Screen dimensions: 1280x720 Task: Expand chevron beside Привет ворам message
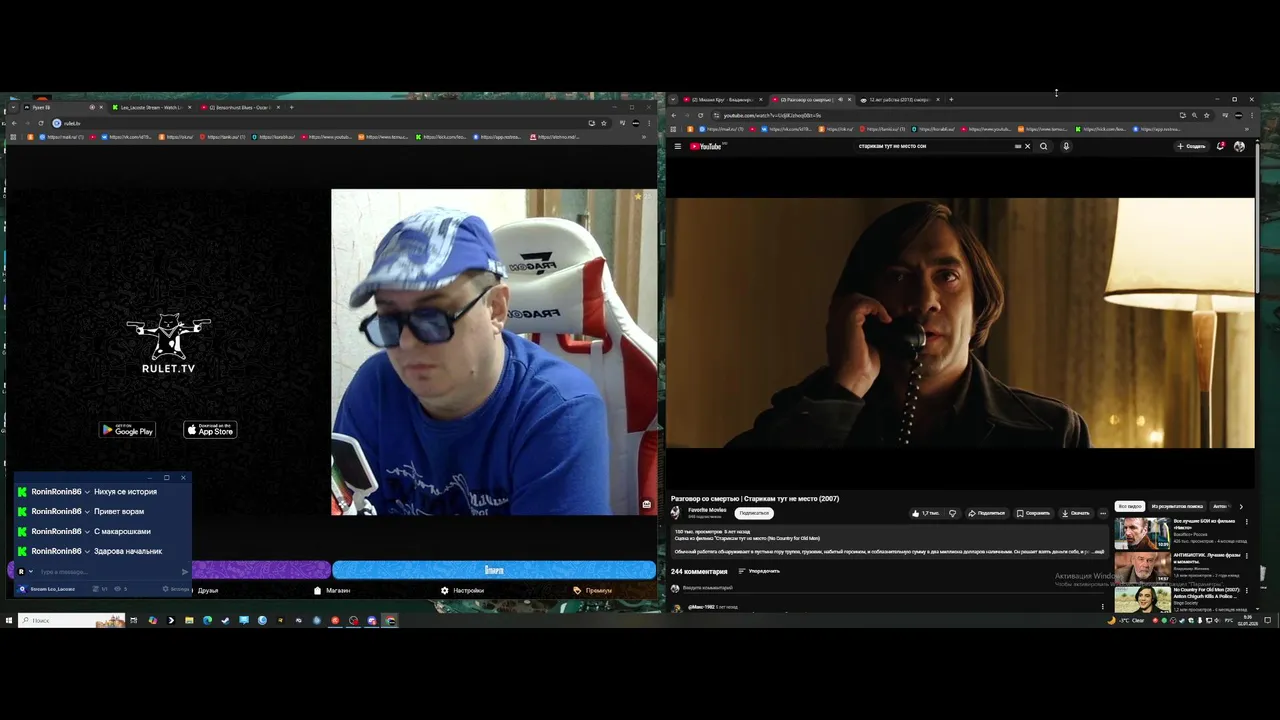(x=88, y=512)
